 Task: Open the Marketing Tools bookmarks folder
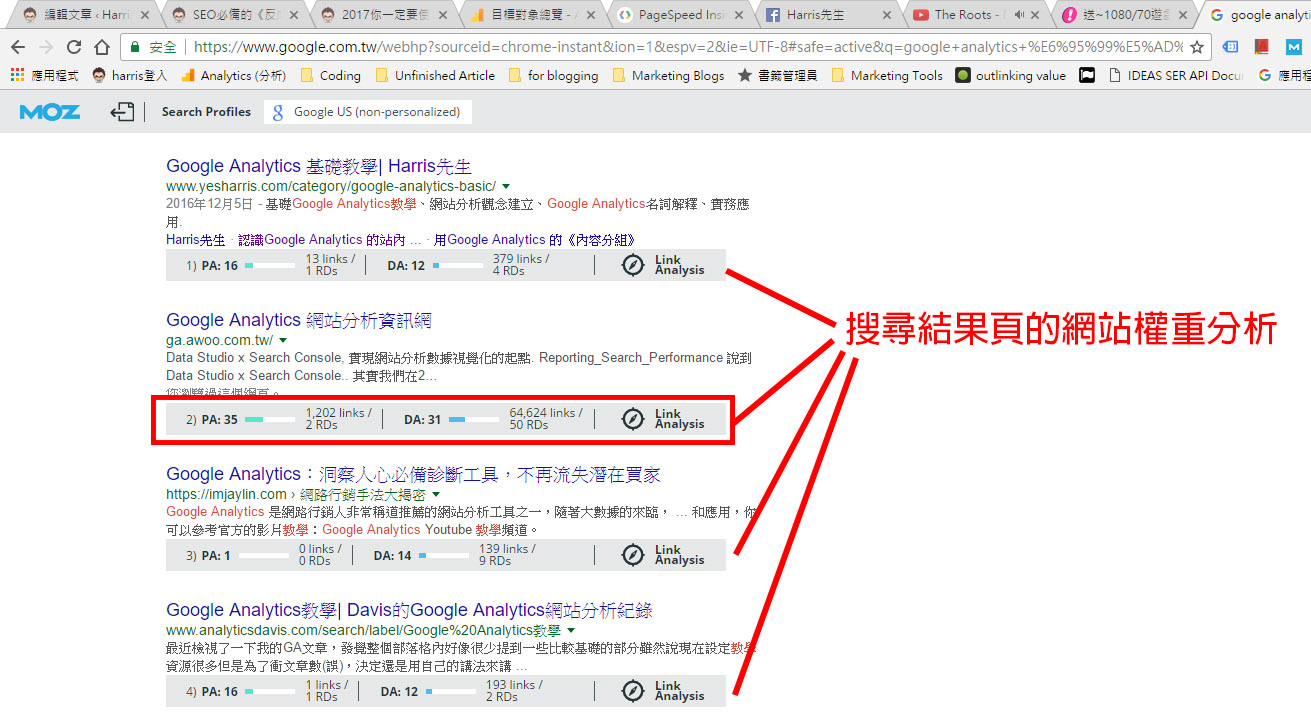(887, 75)
